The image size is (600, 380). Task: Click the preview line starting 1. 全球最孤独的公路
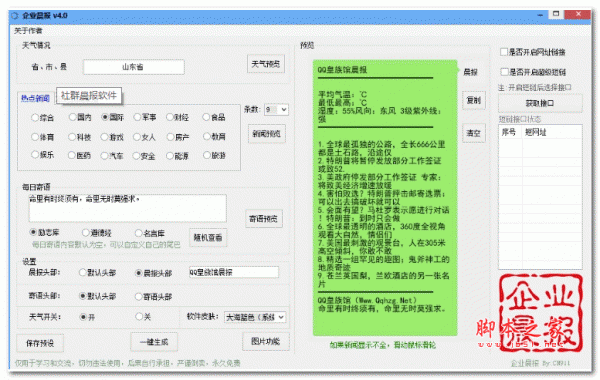point(381,148)
